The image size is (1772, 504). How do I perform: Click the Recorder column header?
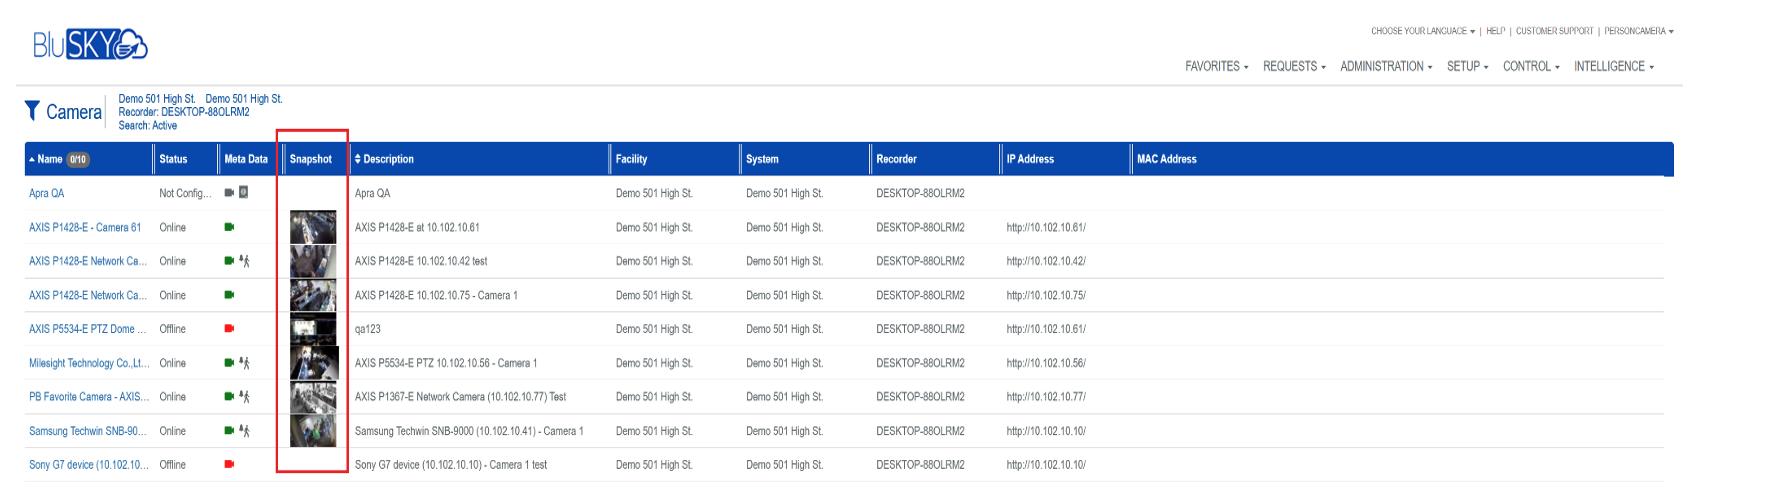tap(896, 159)
